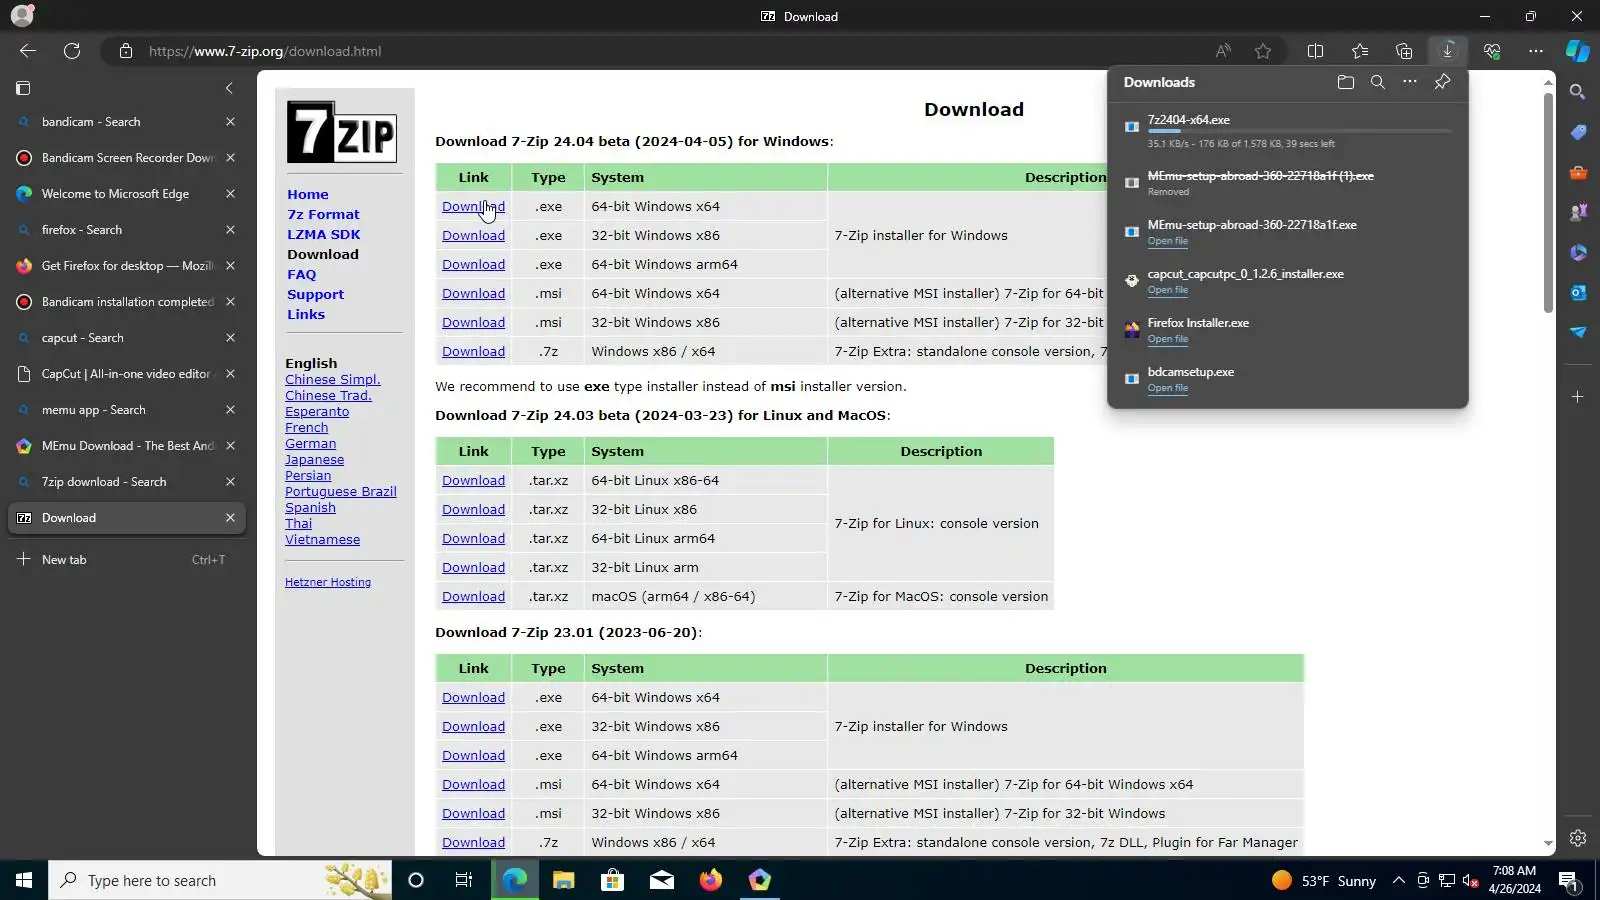The height and width of the screenshot is (900, 1600).
Task: Open sidebar settings gear
Action: pos(1578,838)
